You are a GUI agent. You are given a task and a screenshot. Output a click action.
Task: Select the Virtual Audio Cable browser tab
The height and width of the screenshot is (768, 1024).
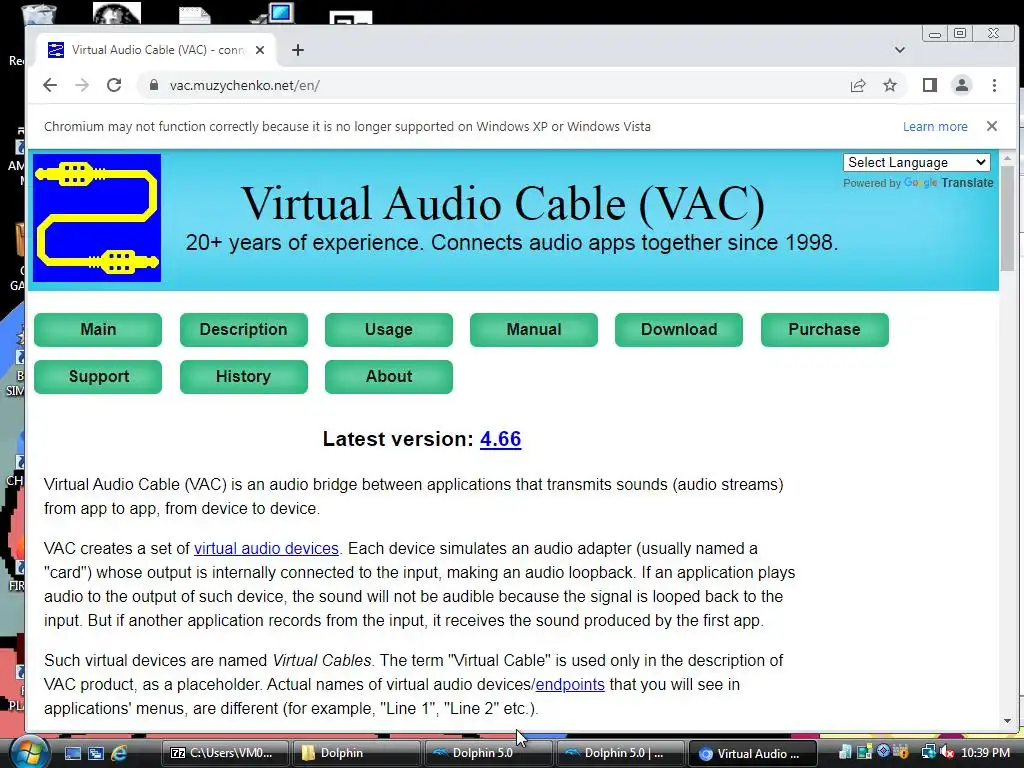coord(157,50)
